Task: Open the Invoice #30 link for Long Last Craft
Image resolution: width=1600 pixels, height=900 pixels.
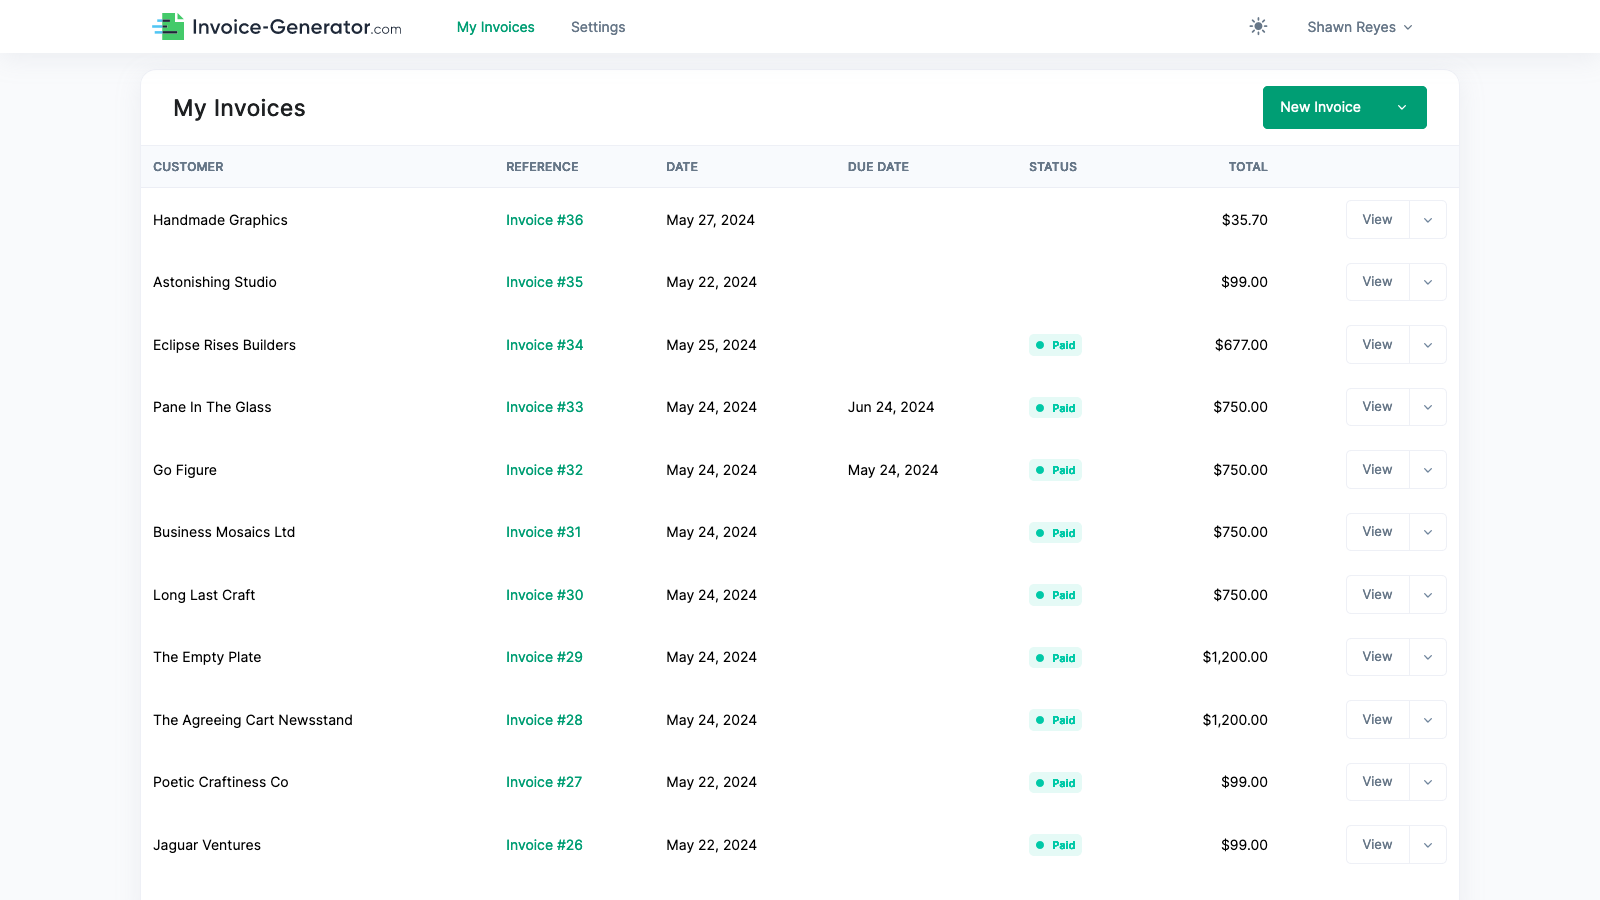Action: pyautogui.click(x=543, y=594)
